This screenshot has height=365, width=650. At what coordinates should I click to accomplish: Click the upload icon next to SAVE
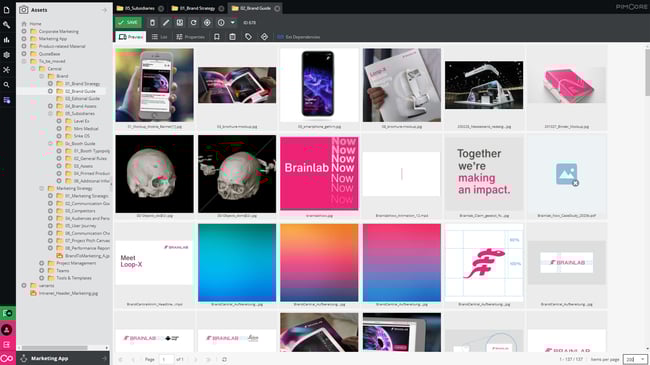click(152, 23)
